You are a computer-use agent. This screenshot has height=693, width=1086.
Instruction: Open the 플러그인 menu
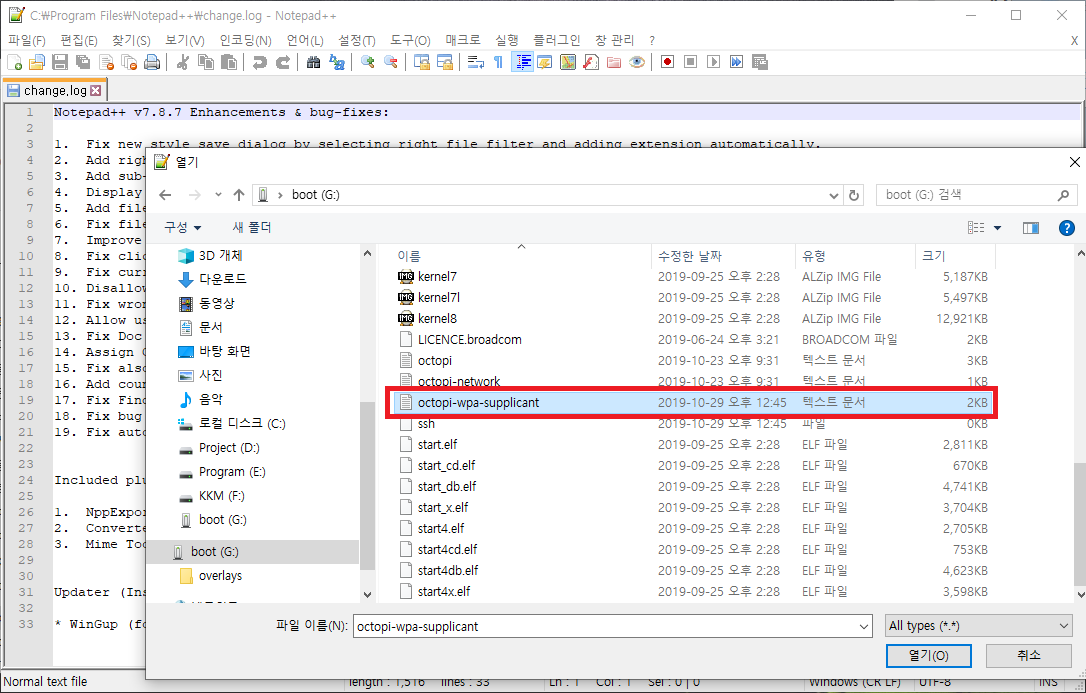tap(556, 41)
